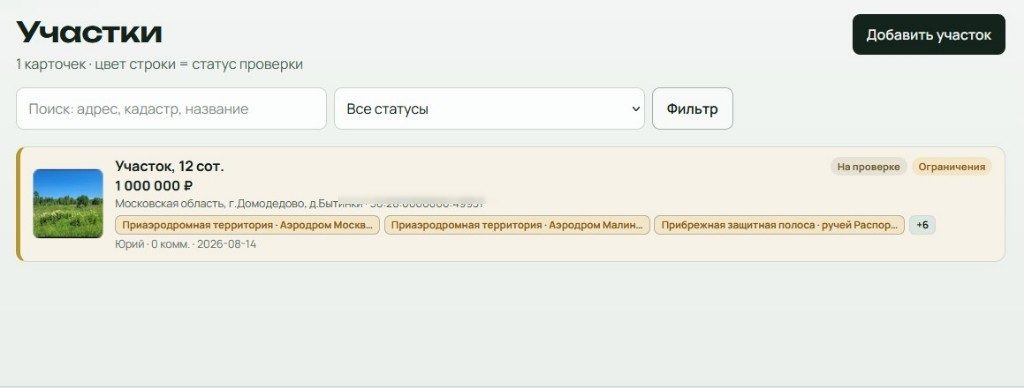Click the price 1 000 000 ₽

click(154, 186)
